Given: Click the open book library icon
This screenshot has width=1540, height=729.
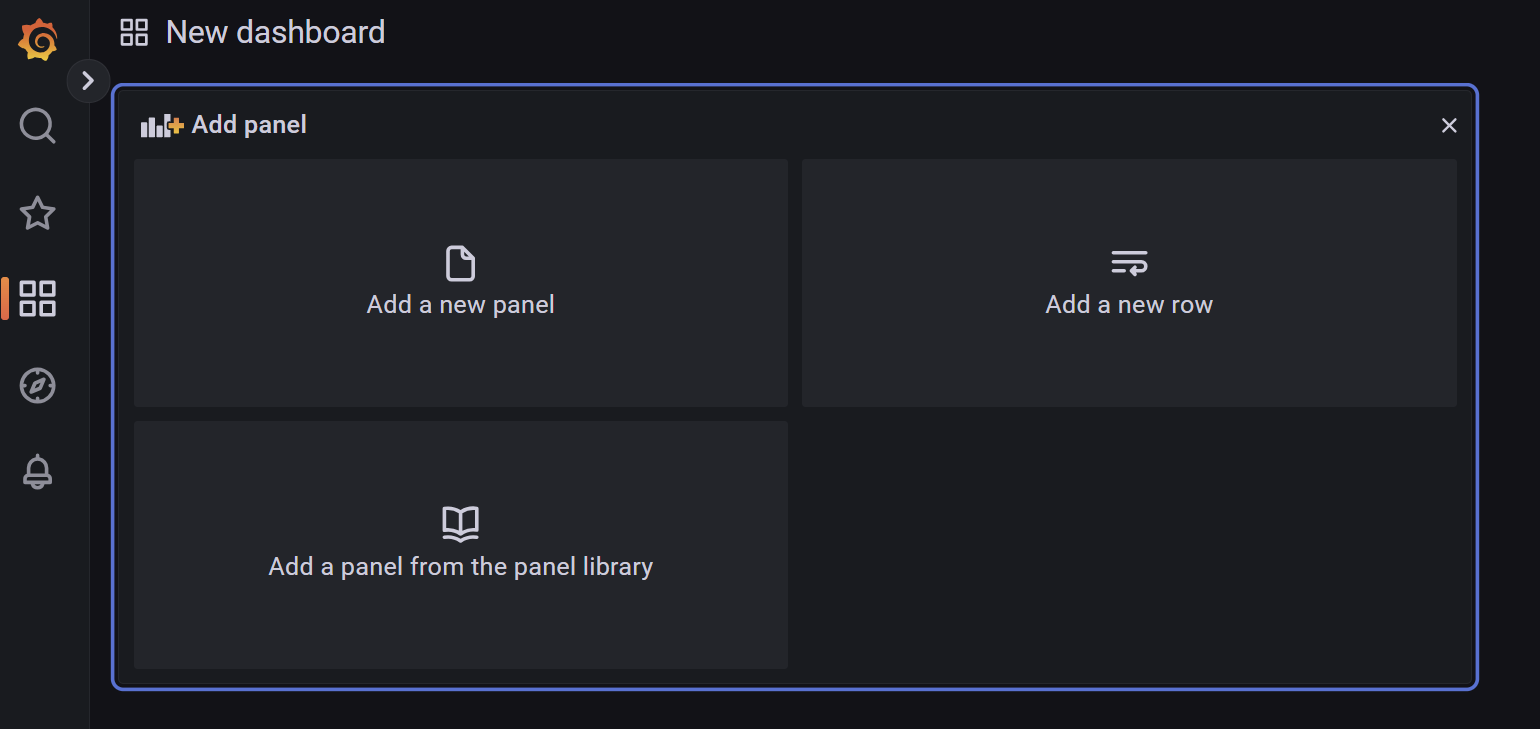Looking at the screenshot, I should tap(460, 524).
